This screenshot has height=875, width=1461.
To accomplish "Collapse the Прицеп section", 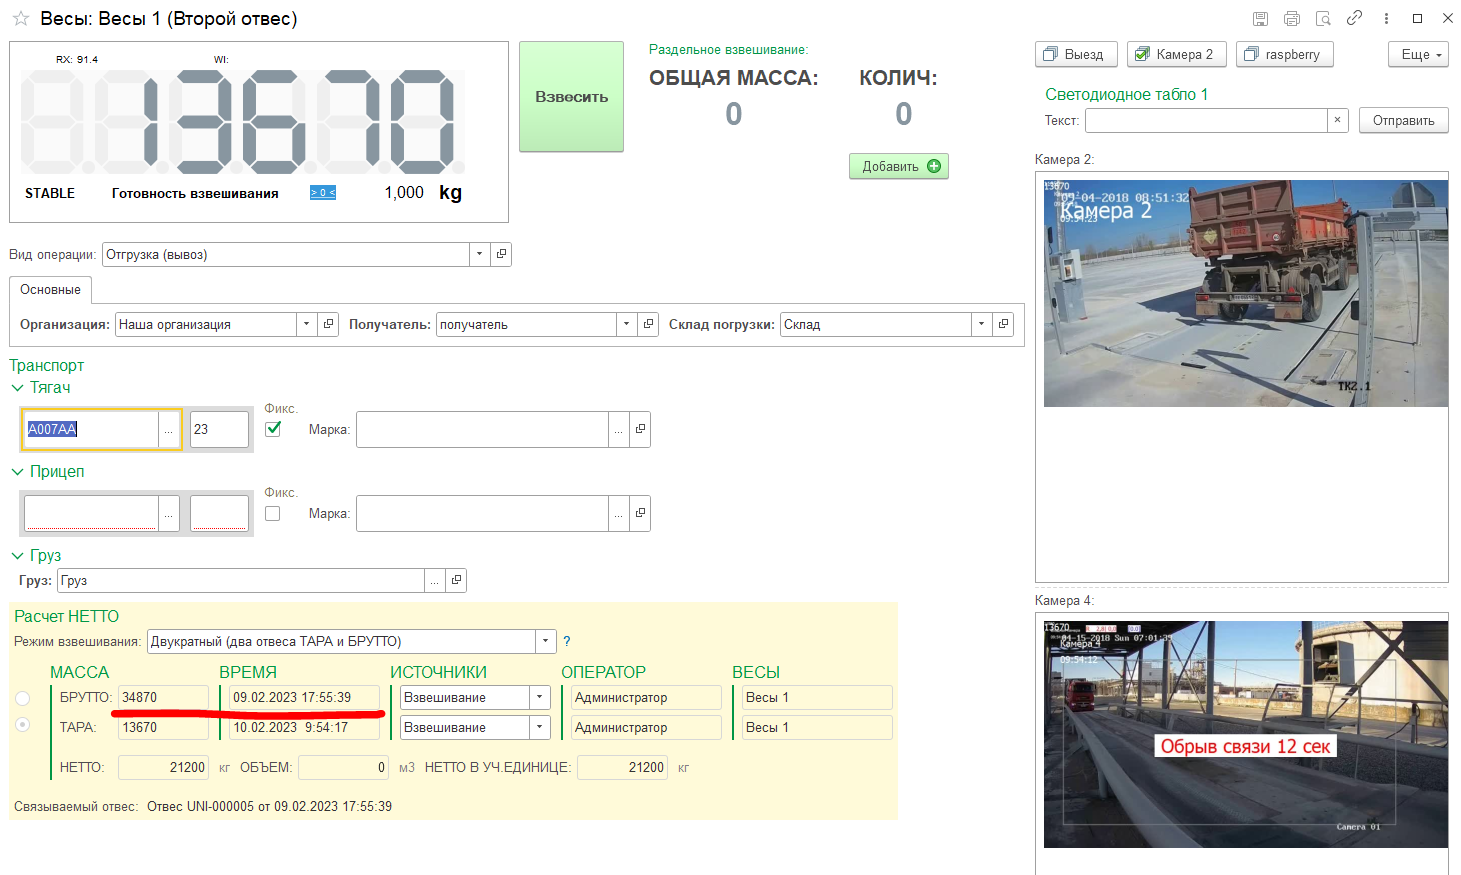I will 17,472.
